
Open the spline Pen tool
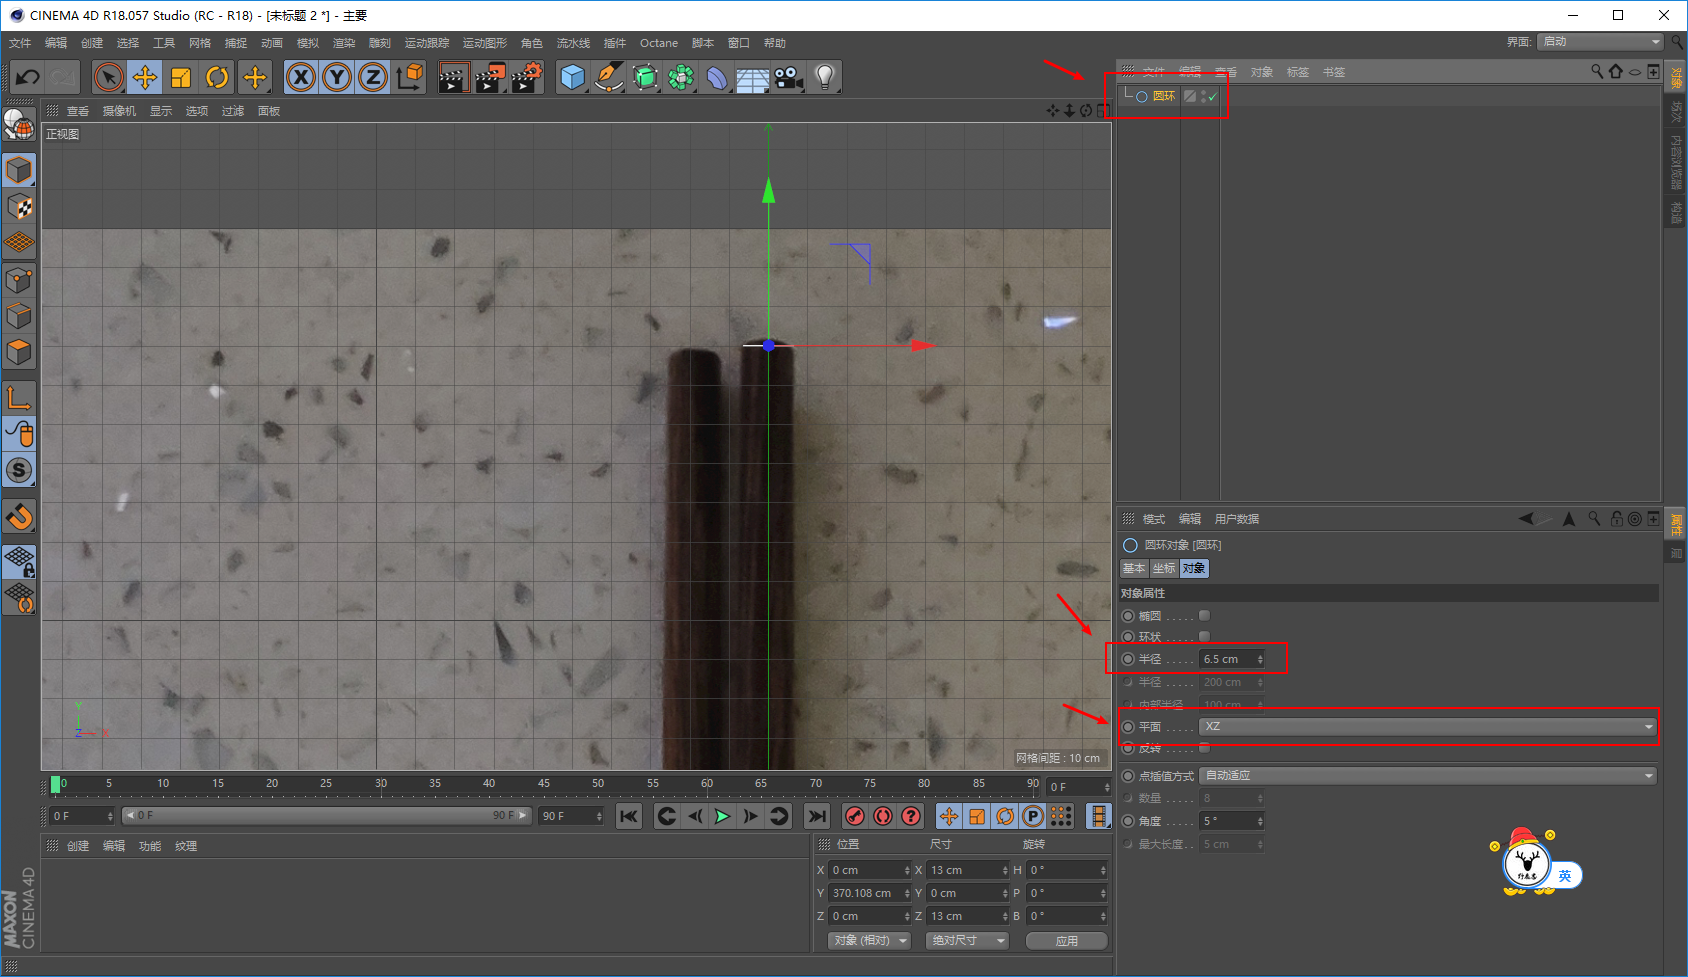tap(608, 77)
